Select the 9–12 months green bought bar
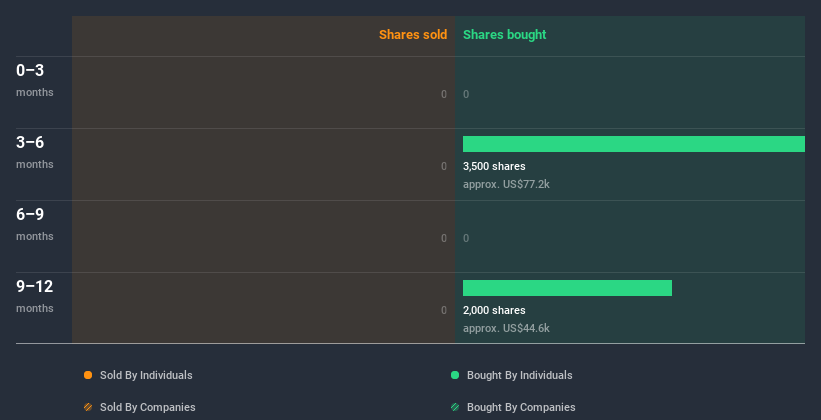The height and width of the screenshot is (420, 821). coord(567,288)
